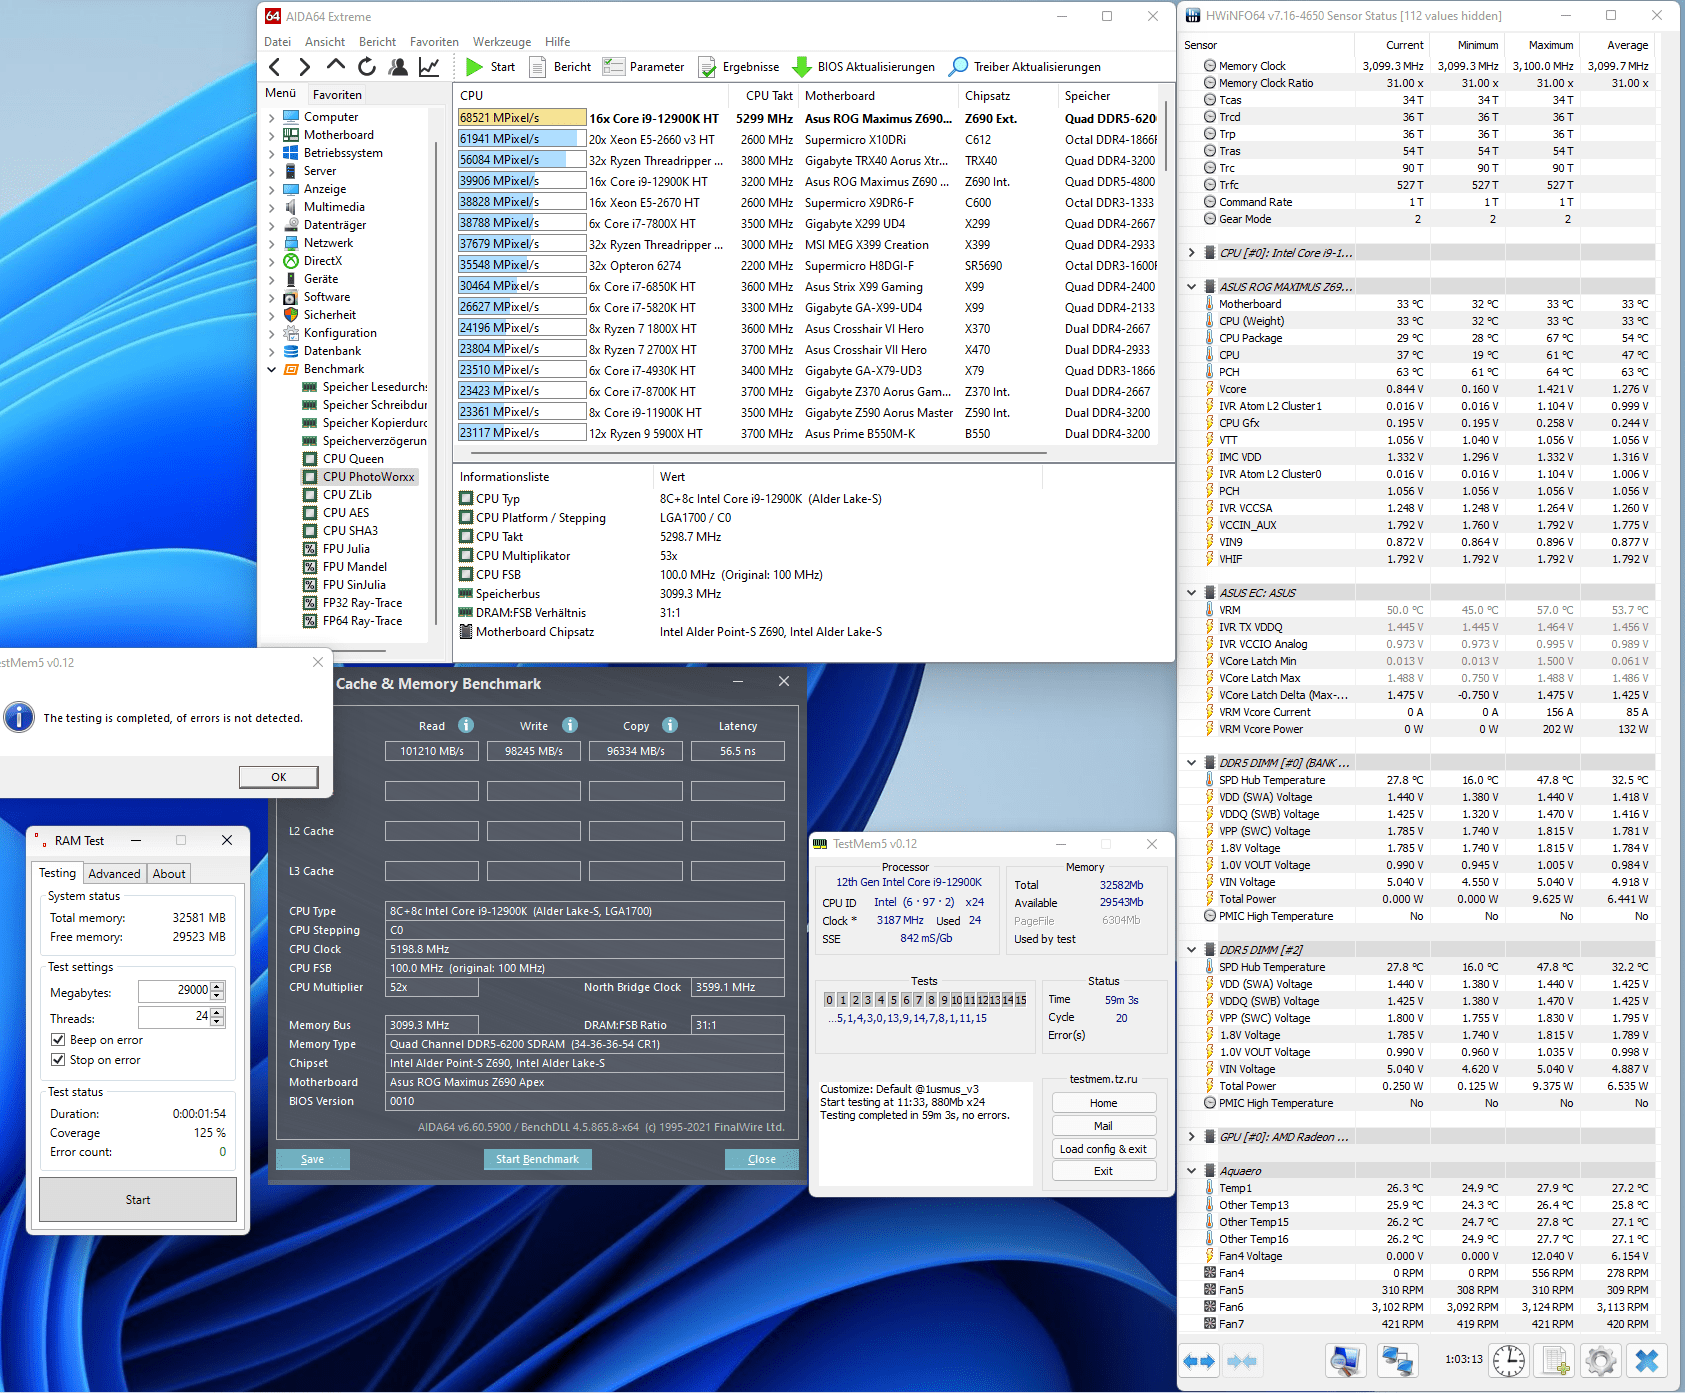The image size is (1685, 1393).
Task: Open HWiNFO settings gear icon
Action: click(x=1600, y=1360)
